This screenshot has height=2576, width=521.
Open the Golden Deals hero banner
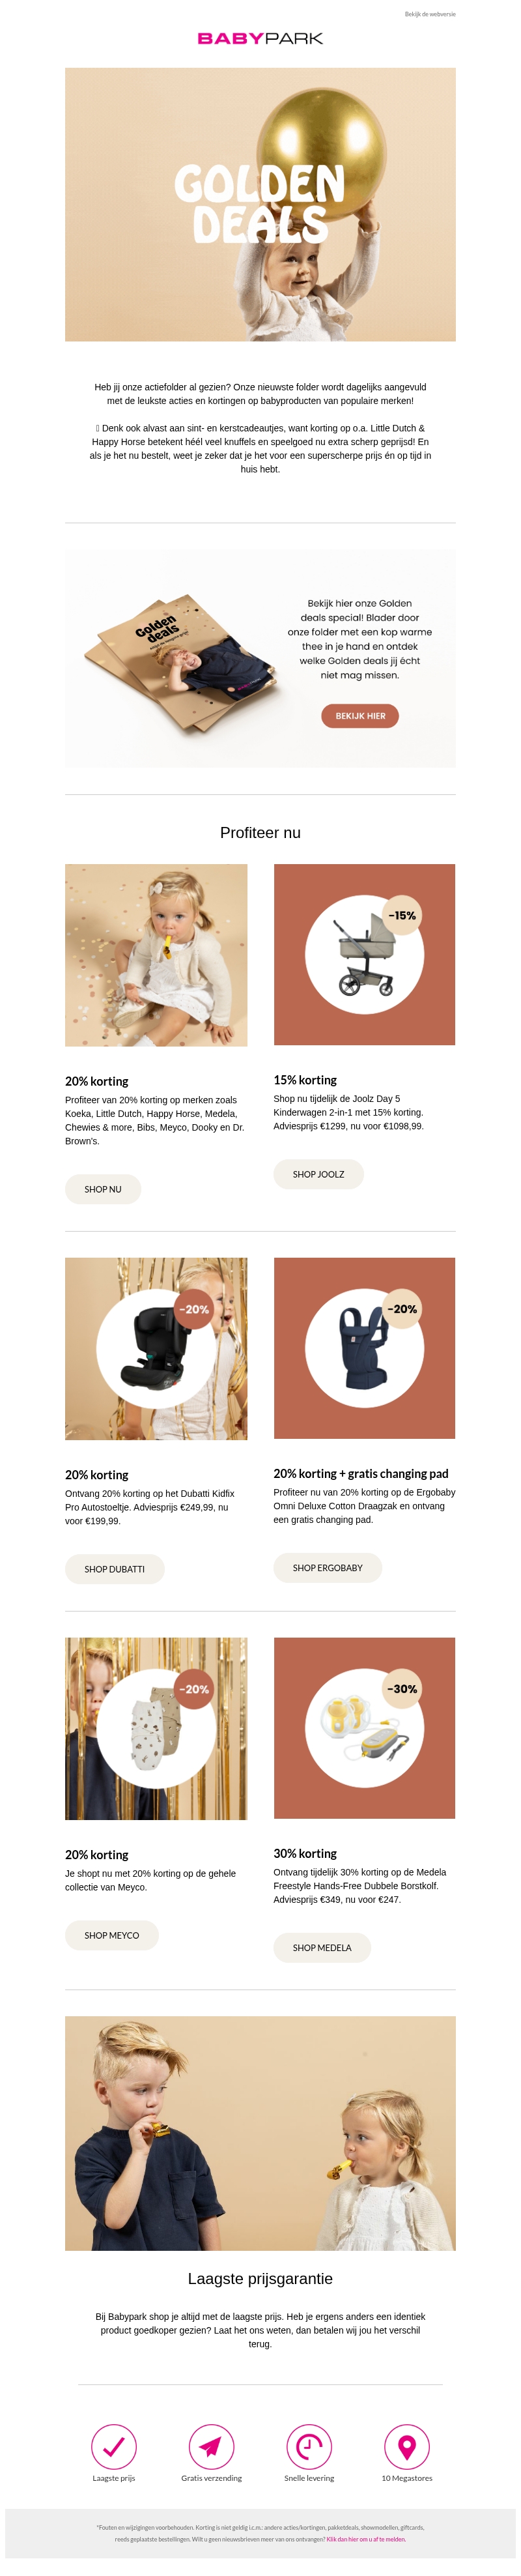tap(260, 204)
